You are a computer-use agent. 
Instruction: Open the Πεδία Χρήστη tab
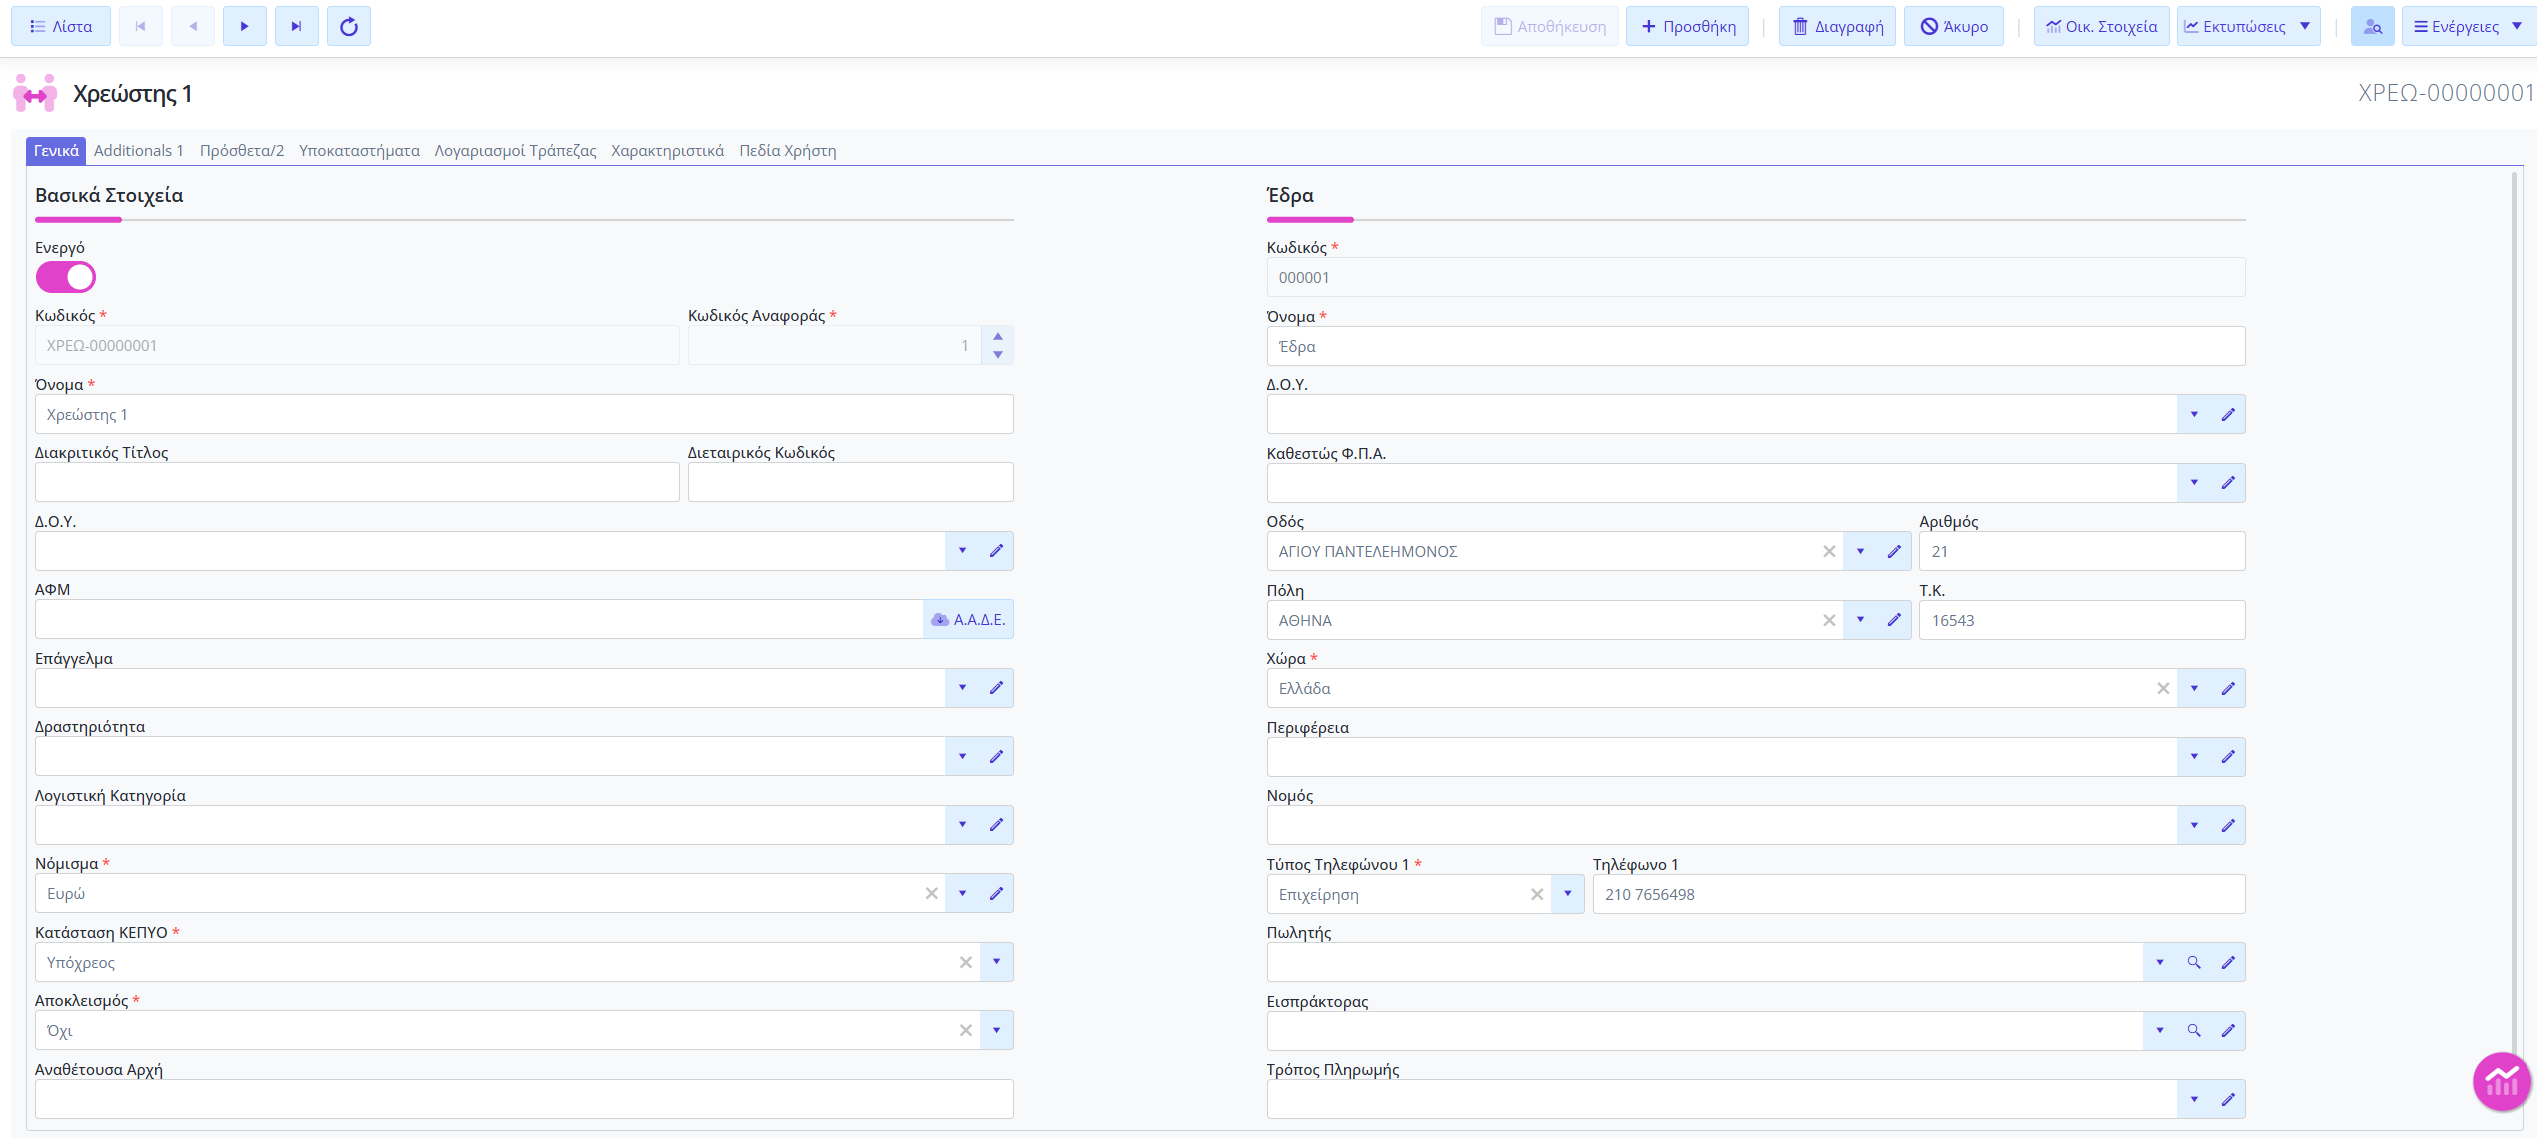(788, 150)
